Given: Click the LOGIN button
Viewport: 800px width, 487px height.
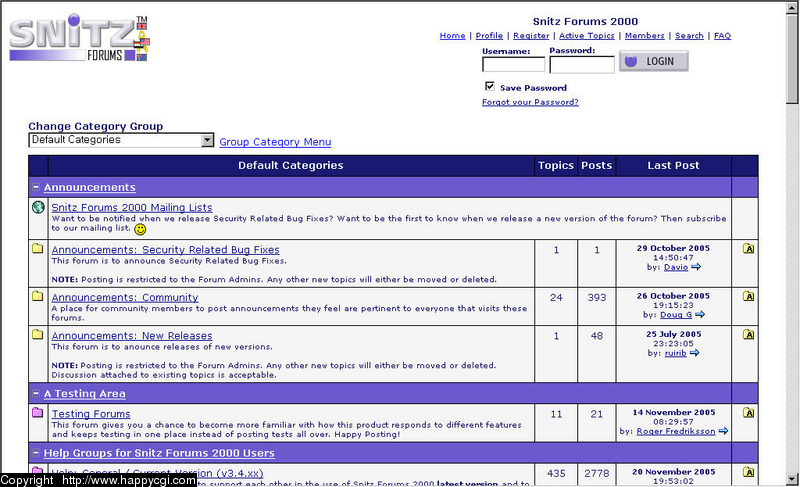Looking at the screenshot, I should pos(654,61).
